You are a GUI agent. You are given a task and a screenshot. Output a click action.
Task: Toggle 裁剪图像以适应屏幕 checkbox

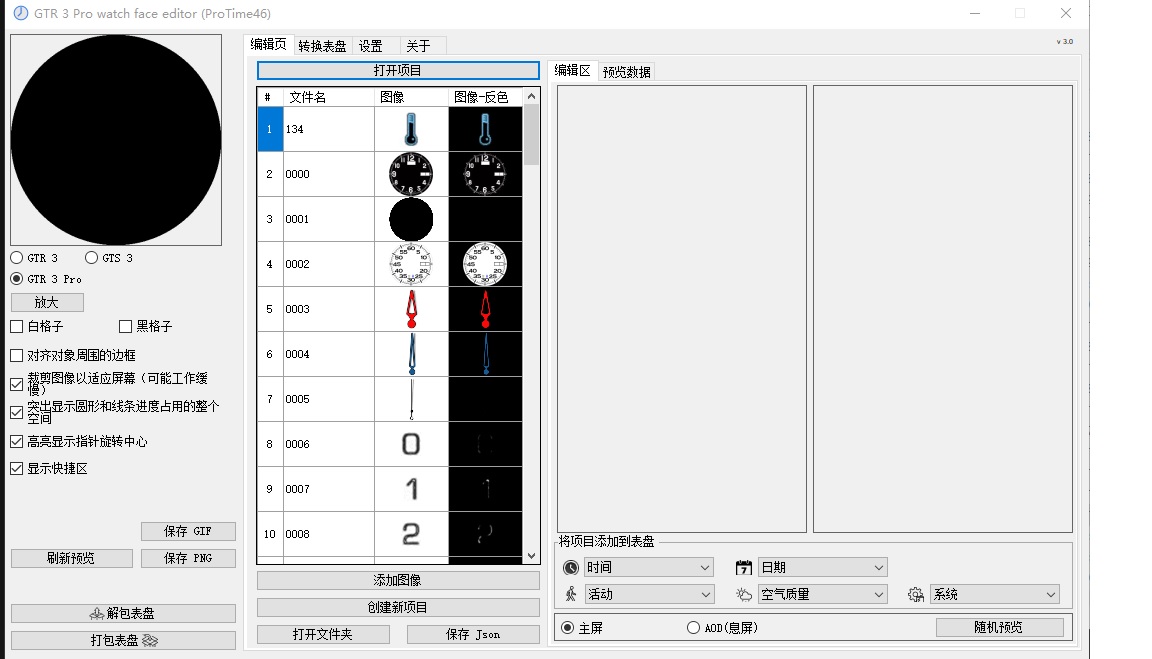[x=17, y=384]
